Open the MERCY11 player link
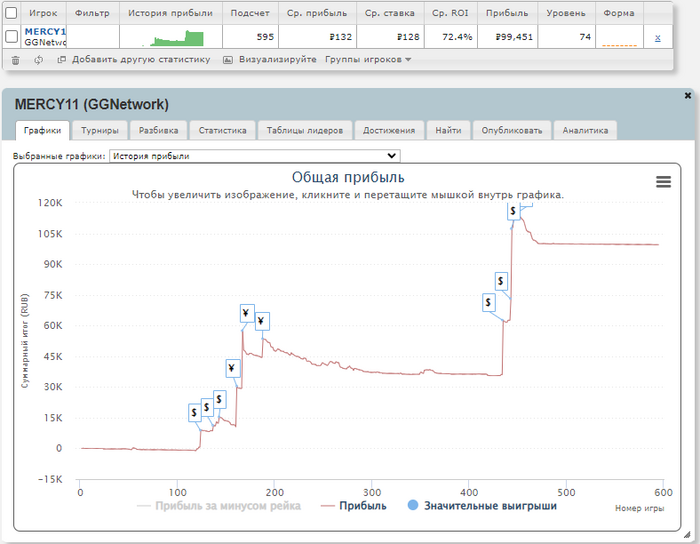Screen dimensions: 700x544 click(x=45, y=32)
